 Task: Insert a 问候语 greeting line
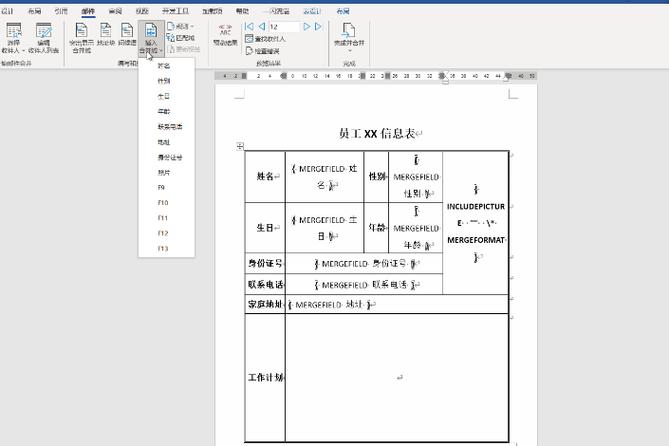127,35
